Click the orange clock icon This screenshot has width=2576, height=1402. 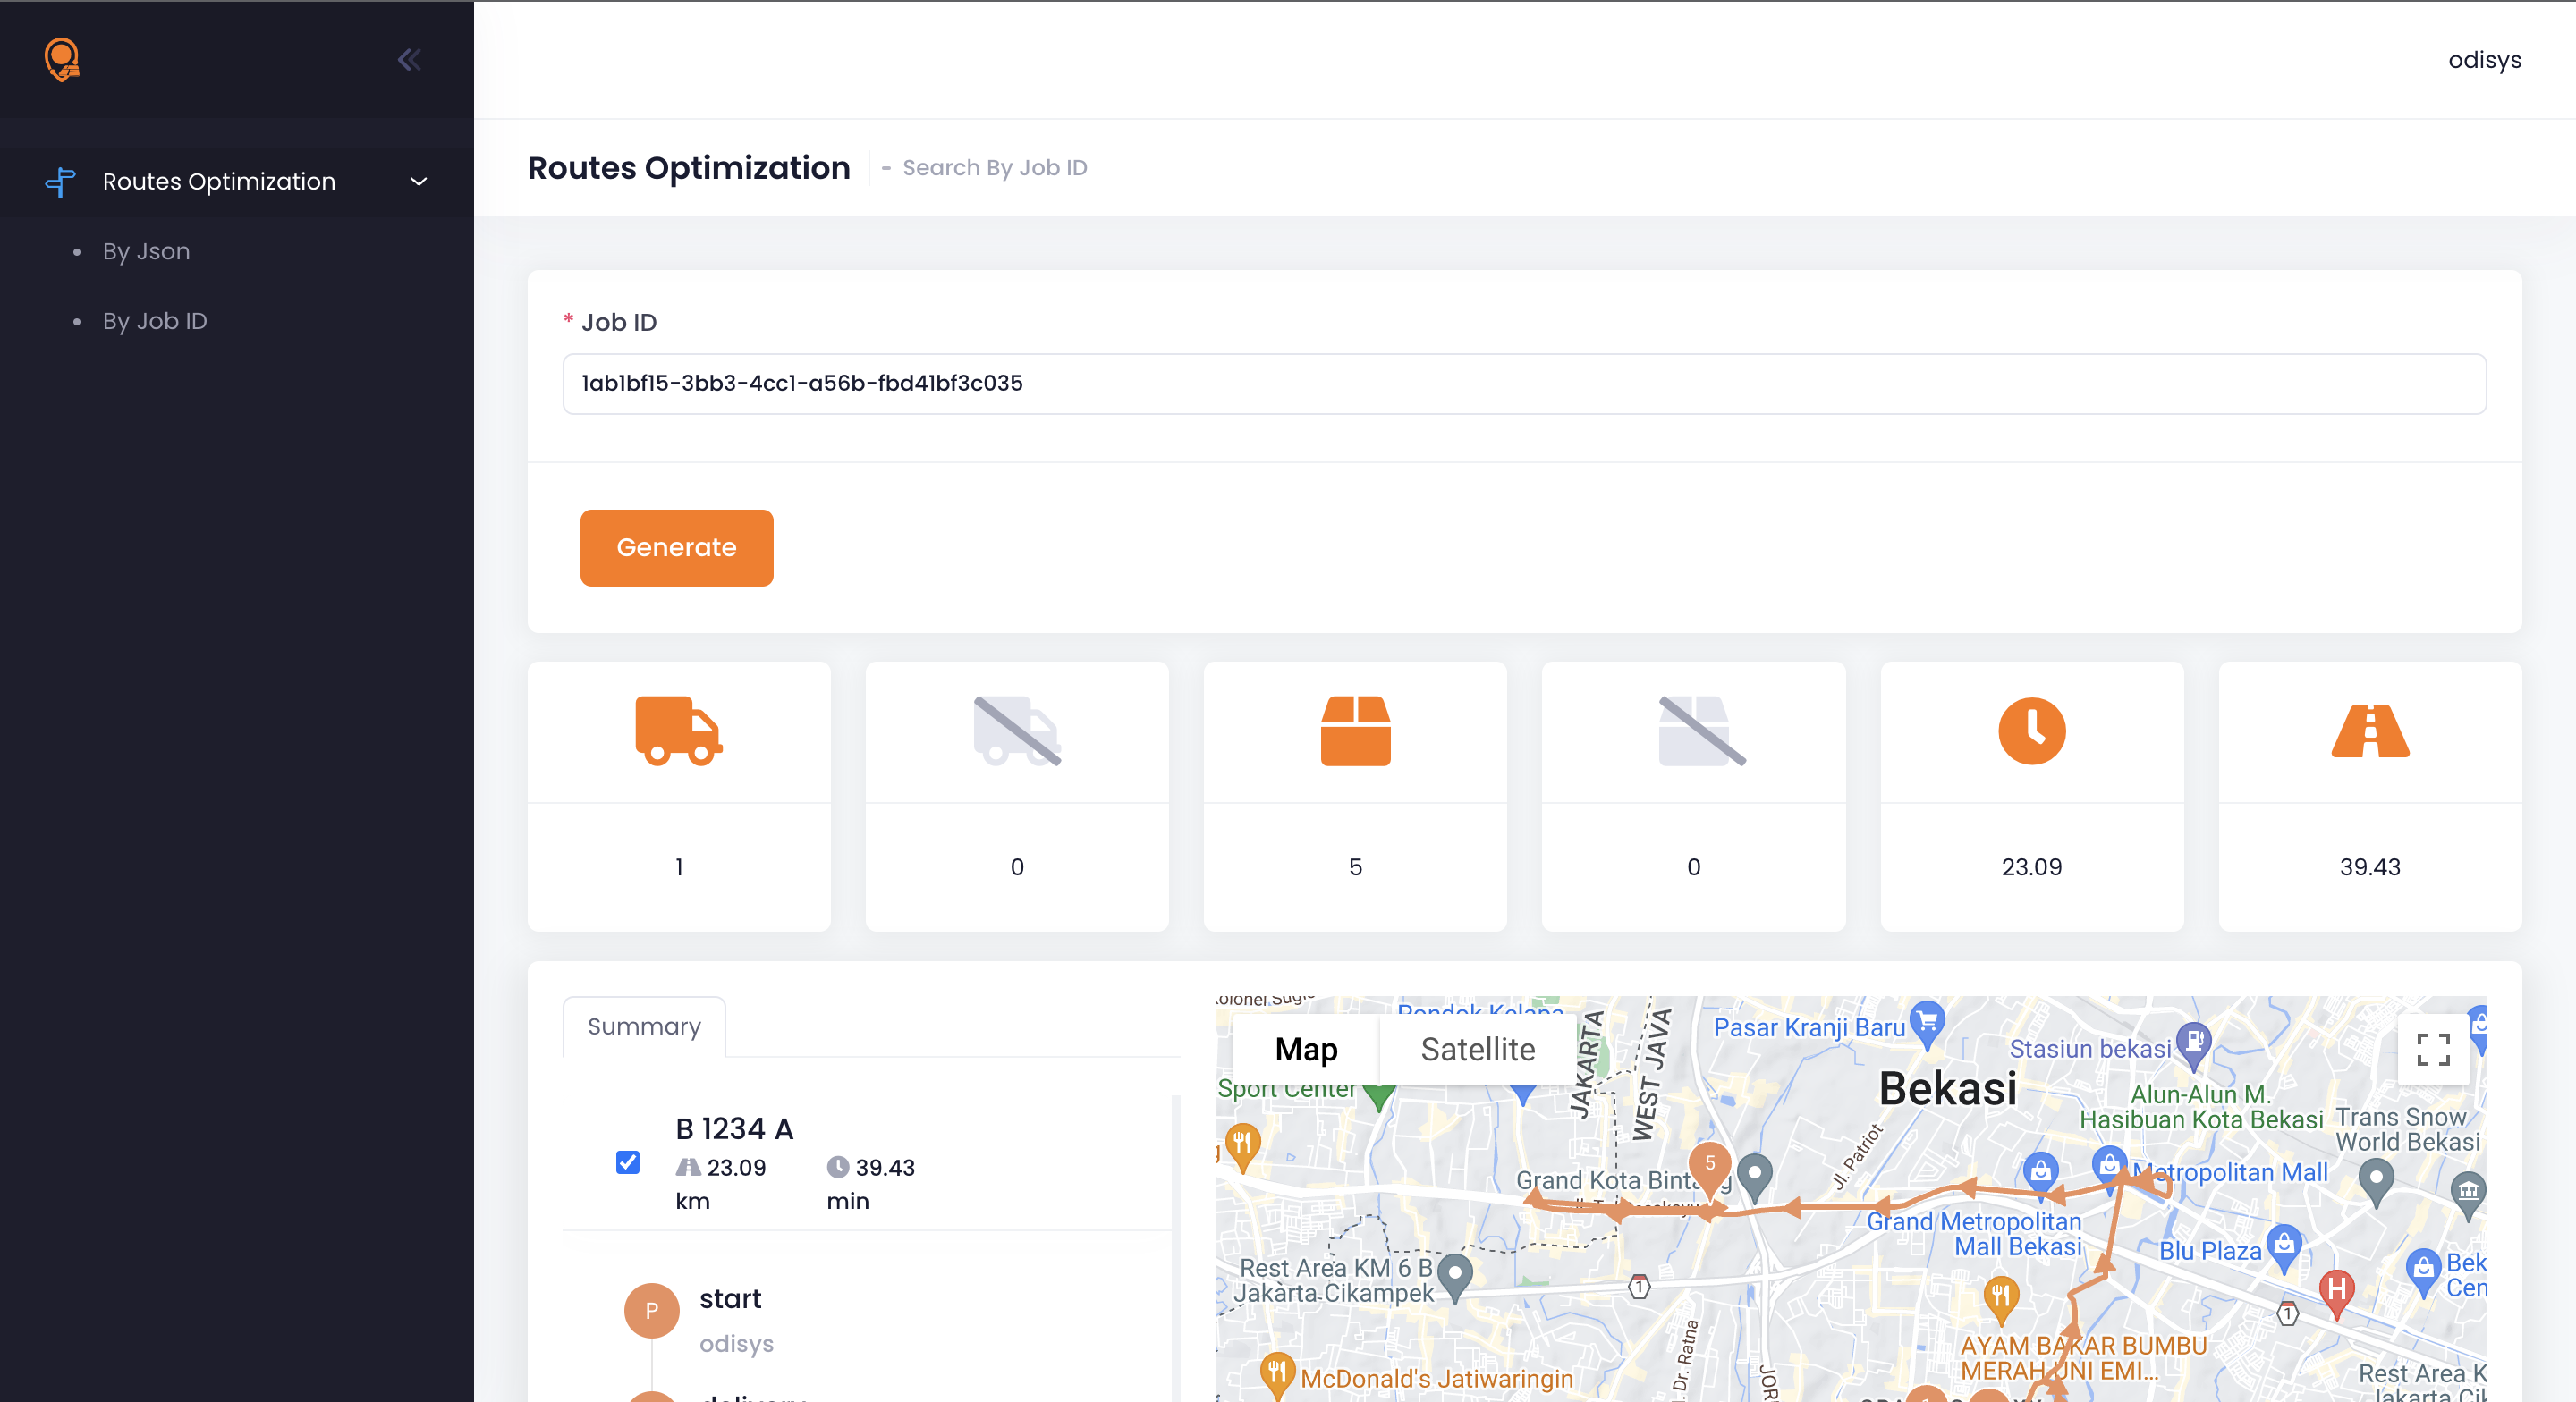(2031, 731)
